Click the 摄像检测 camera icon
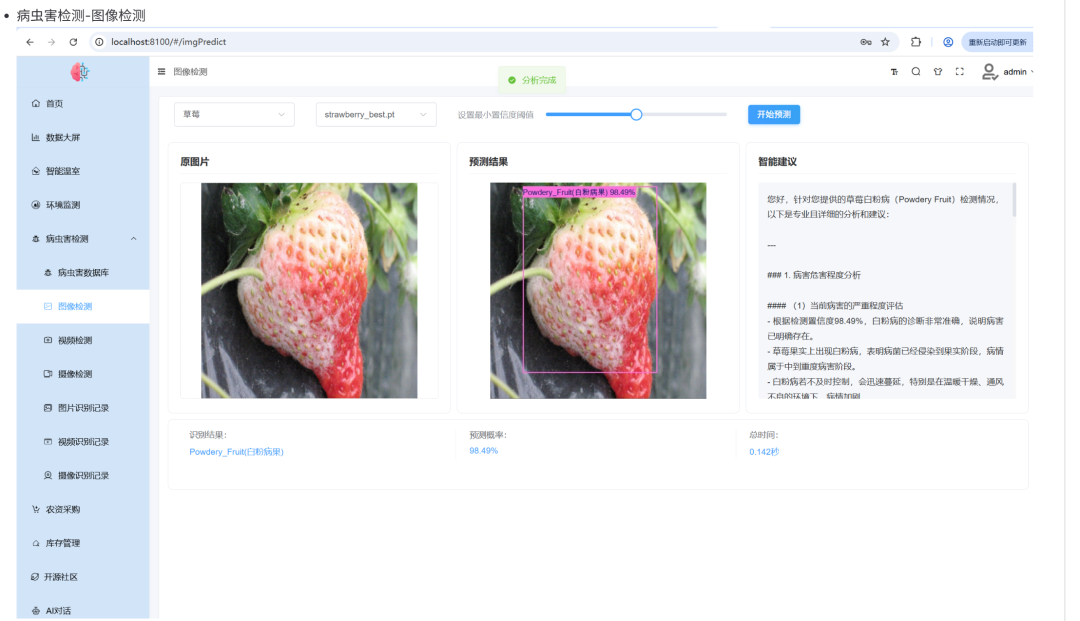1080x621 pixels. (48, 374)
